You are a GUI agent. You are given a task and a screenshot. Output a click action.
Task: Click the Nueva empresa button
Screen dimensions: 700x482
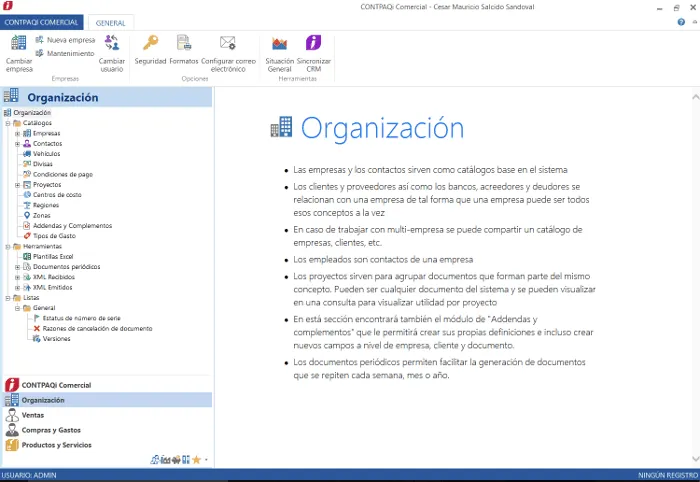(64, 39)
